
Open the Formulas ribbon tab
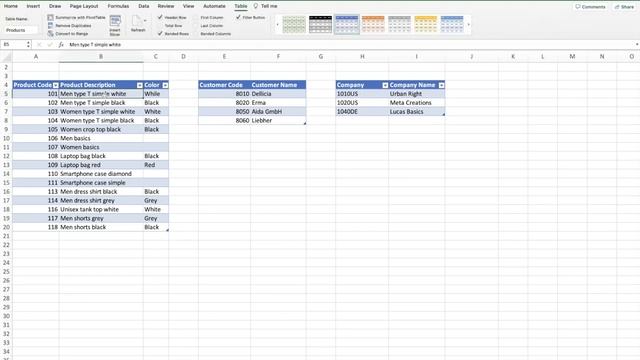(x=118, y=6)
